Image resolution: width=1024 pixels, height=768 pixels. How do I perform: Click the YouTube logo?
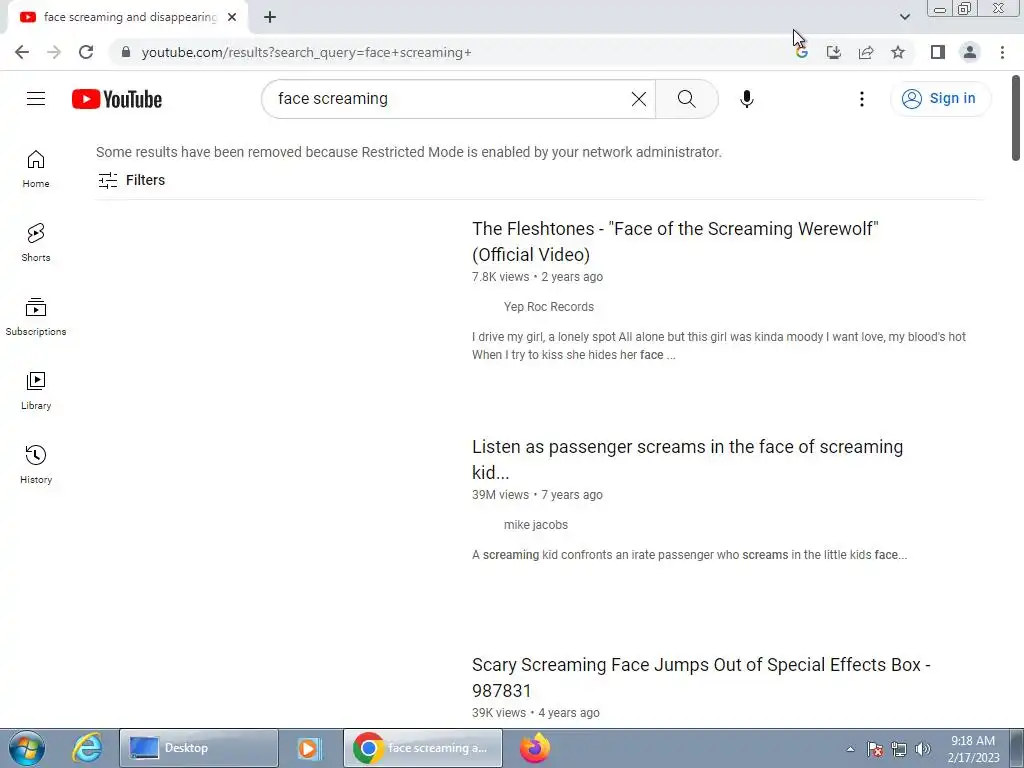click(x=117, y=99)
